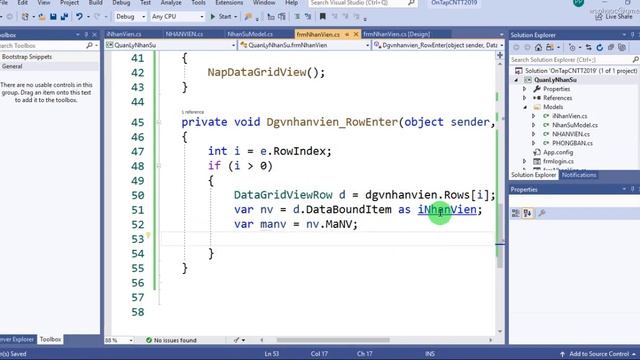Click Show All Files icon

click(x=622, y=48)
